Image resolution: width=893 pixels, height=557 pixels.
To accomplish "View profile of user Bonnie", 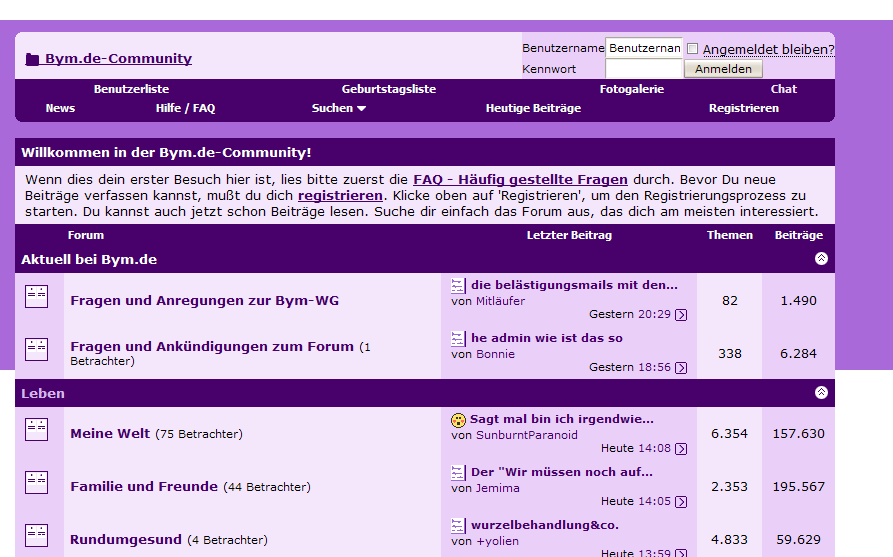I will [495, 354].
